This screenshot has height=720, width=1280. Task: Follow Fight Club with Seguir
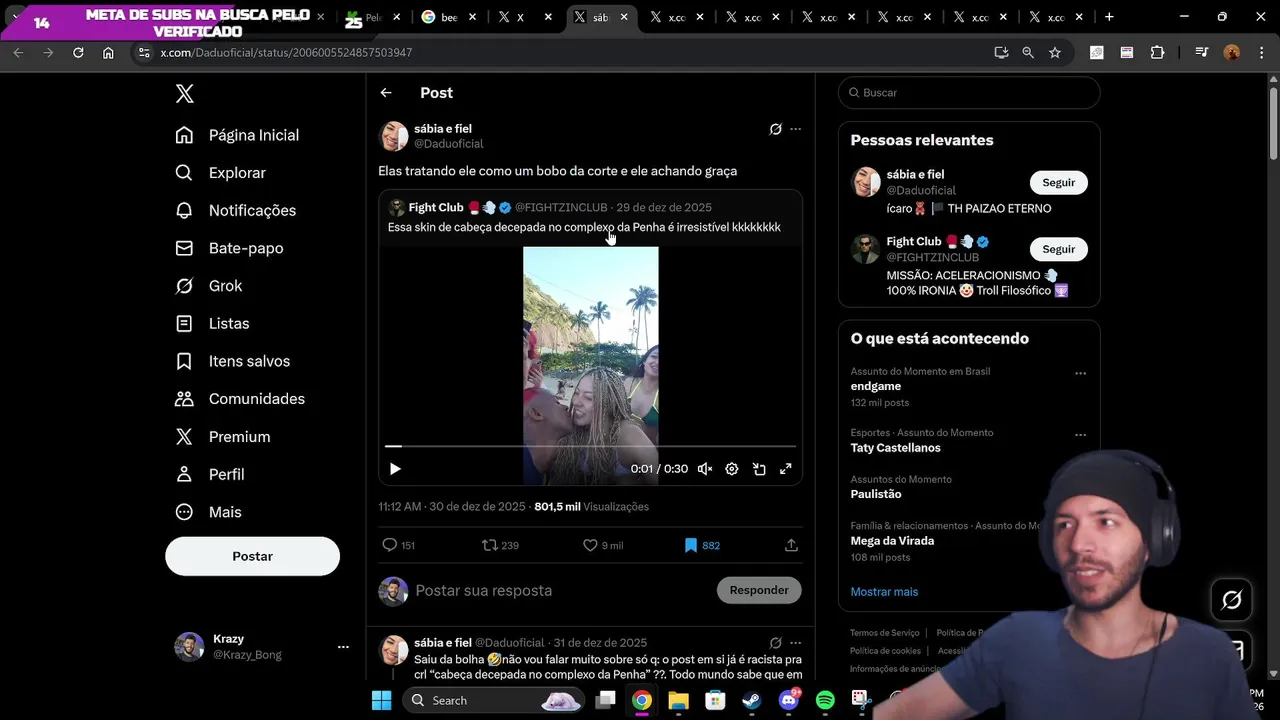(x=1059, y=249)
